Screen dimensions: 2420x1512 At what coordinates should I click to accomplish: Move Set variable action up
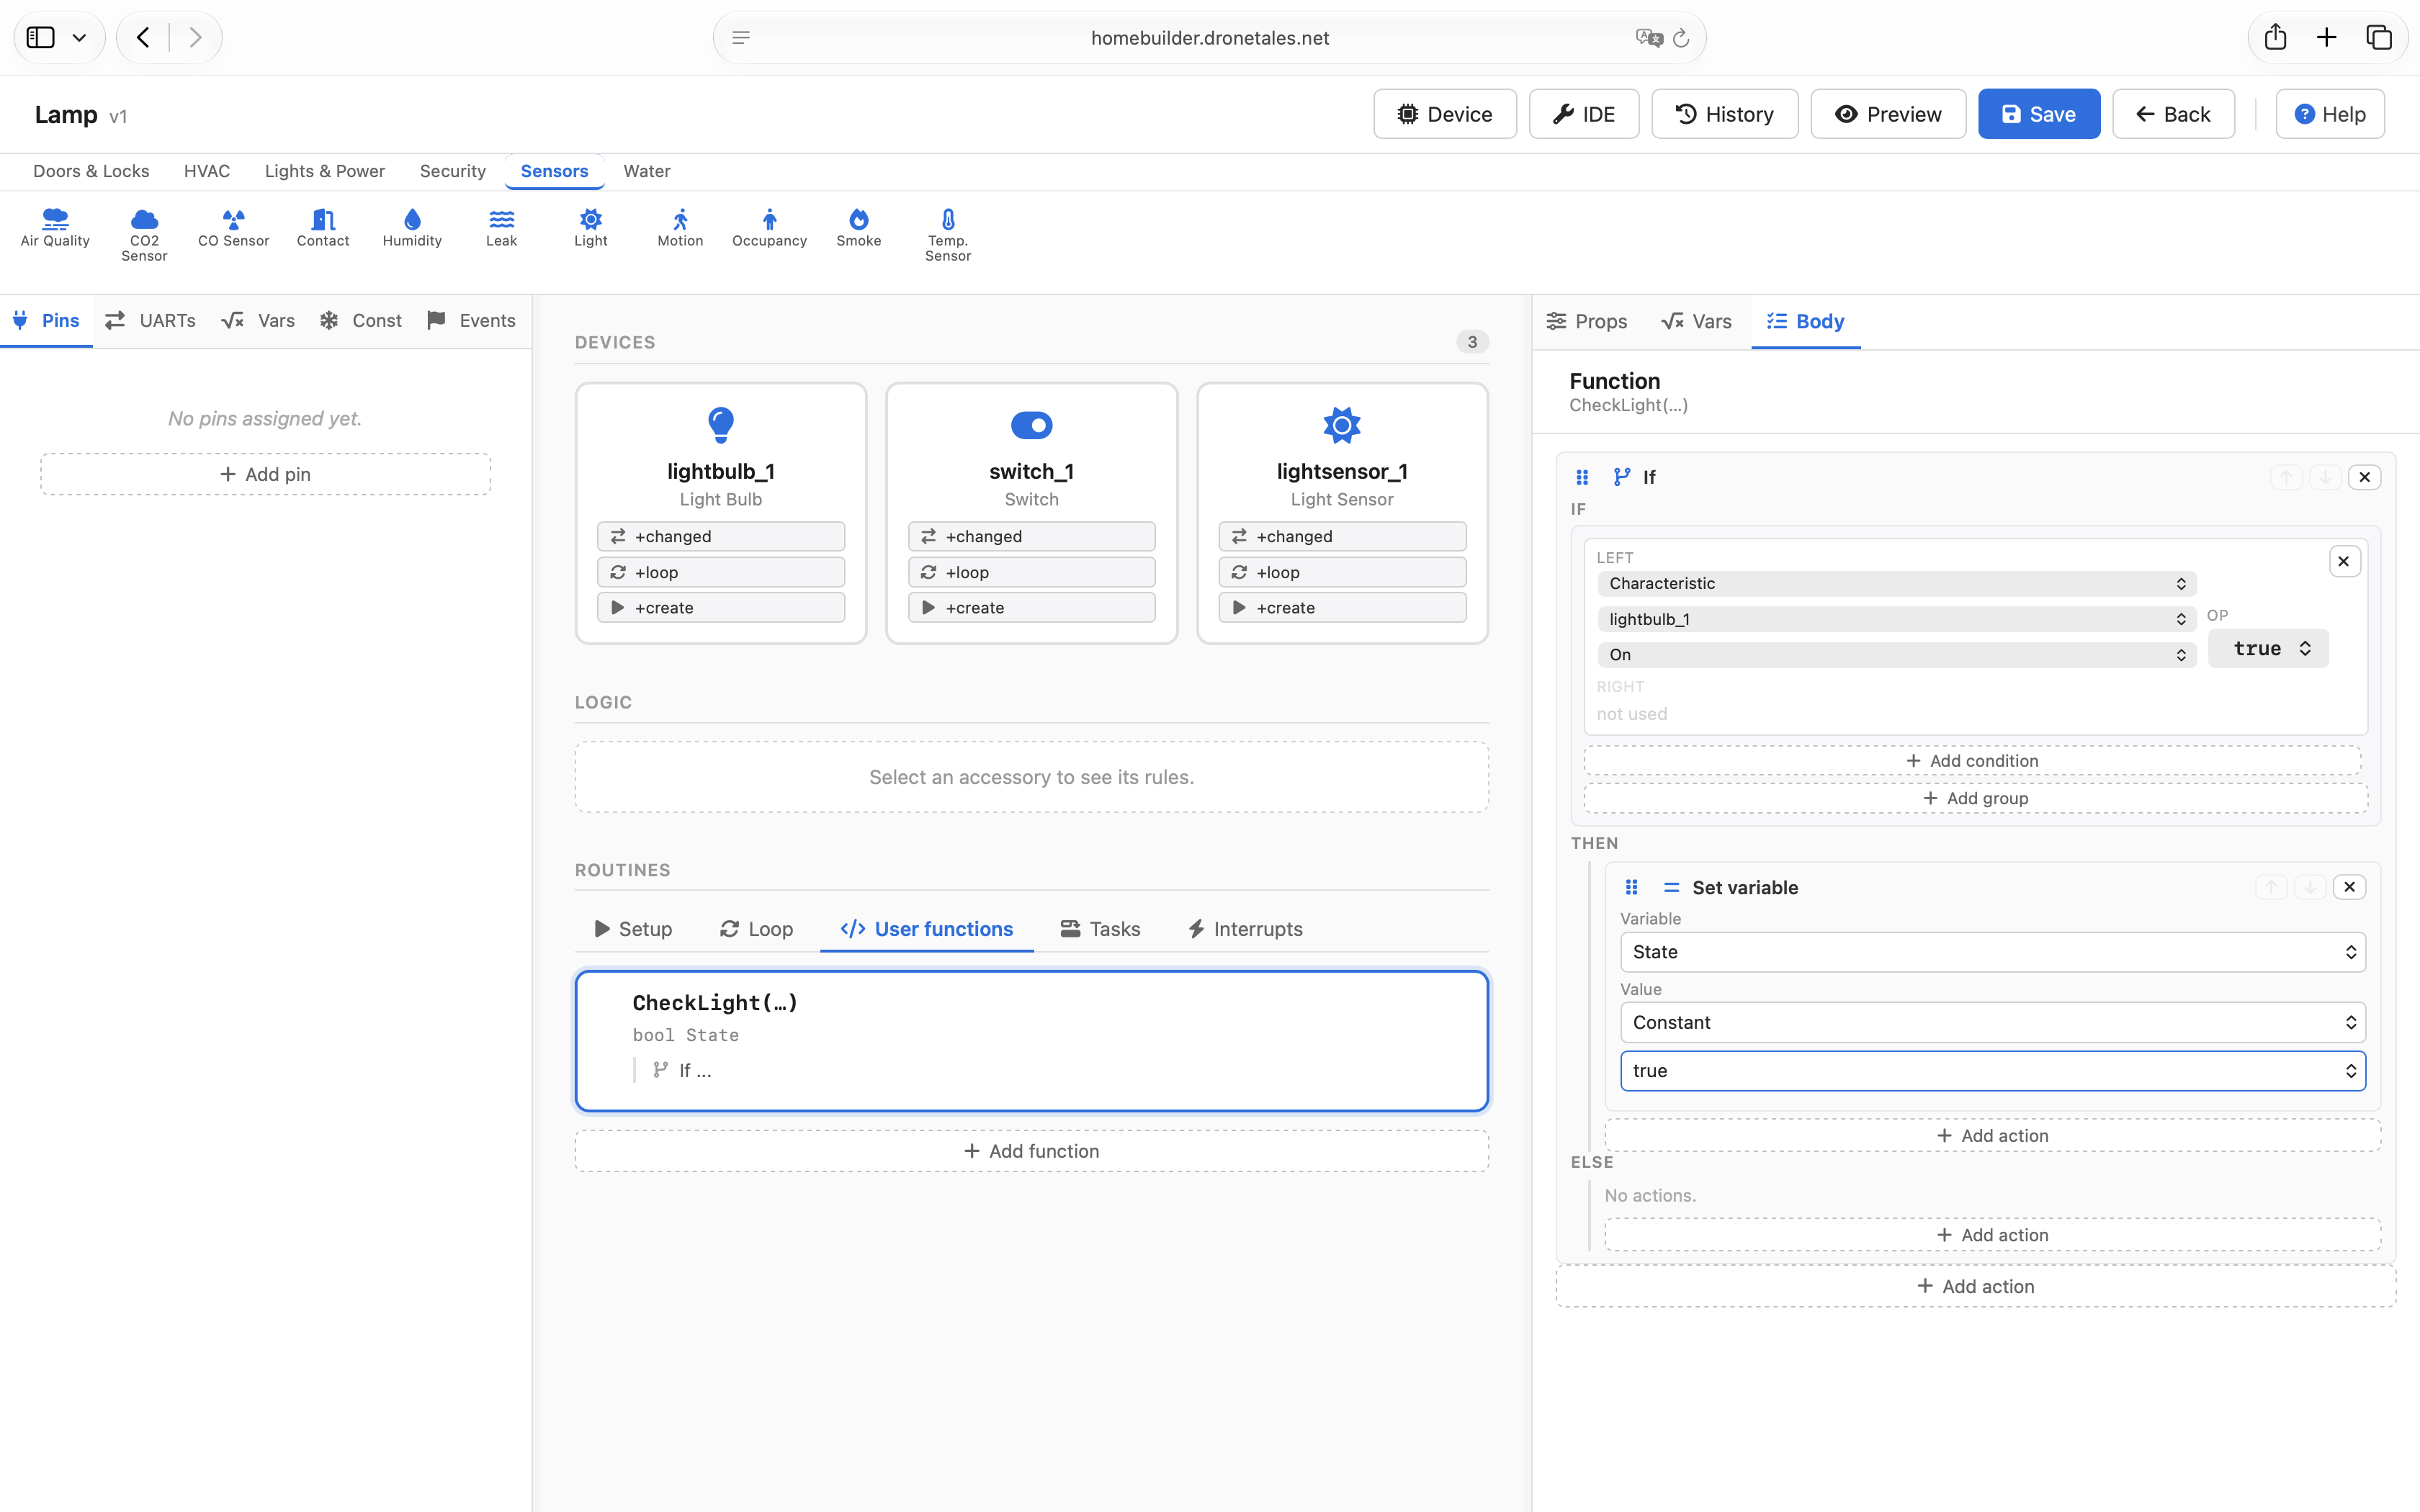[x=2272, y=887]
